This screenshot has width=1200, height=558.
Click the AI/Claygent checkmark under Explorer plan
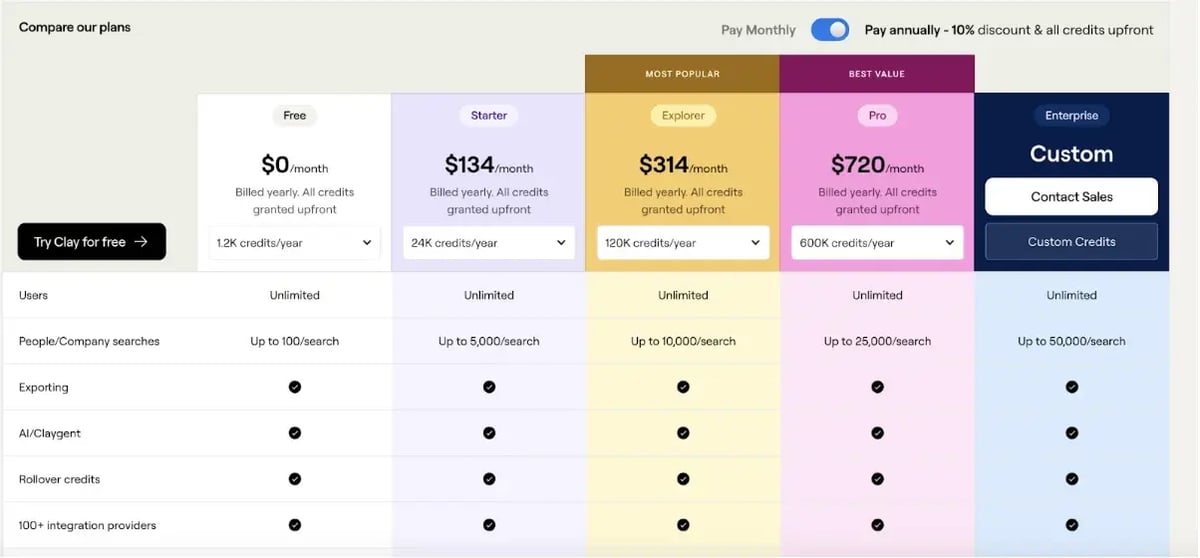pyautogui.click(x=683, y=433)
